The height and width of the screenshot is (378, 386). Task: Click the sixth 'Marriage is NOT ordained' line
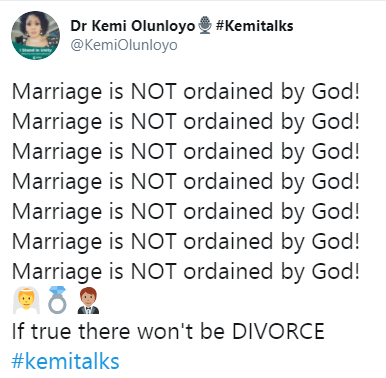(186, 242)
